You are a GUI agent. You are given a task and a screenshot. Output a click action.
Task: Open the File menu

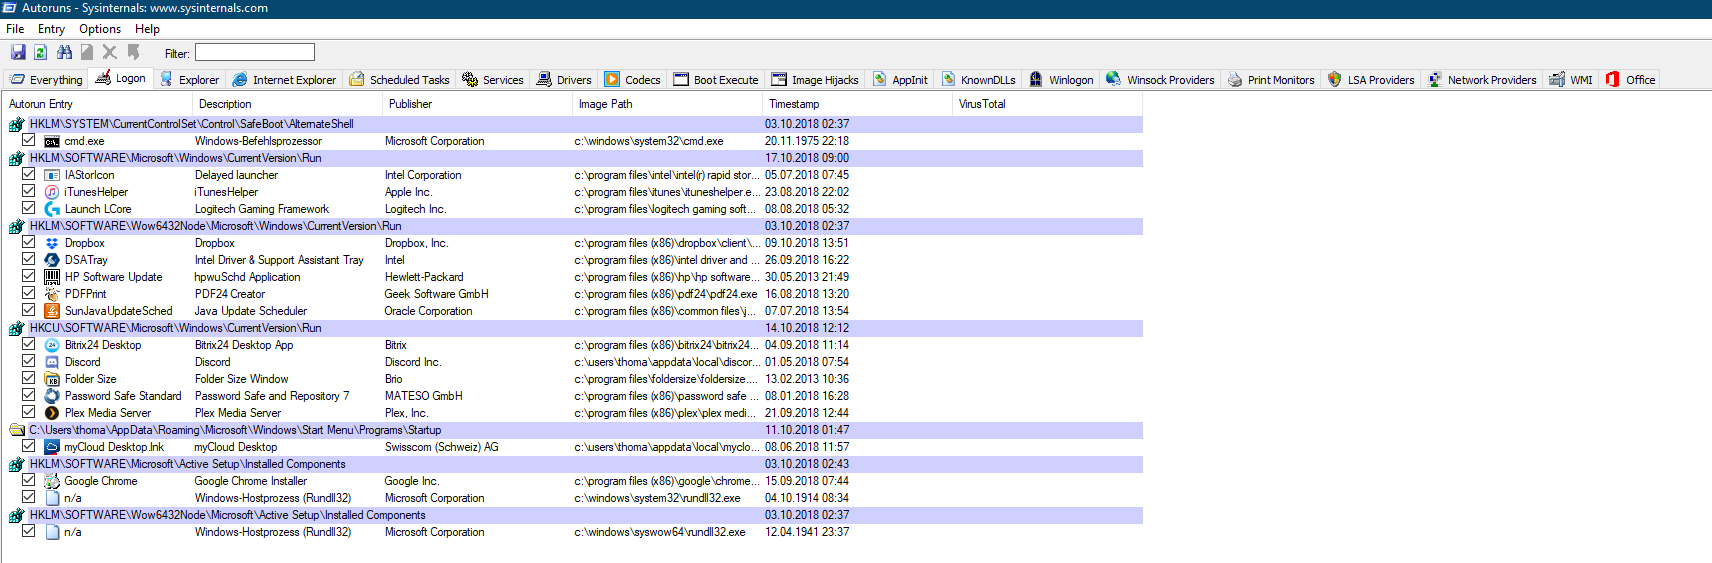15,29
